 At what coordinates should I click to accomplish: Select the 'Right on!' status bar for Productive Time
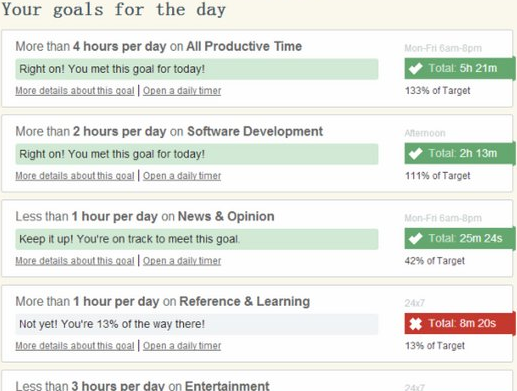coord(197,69)
